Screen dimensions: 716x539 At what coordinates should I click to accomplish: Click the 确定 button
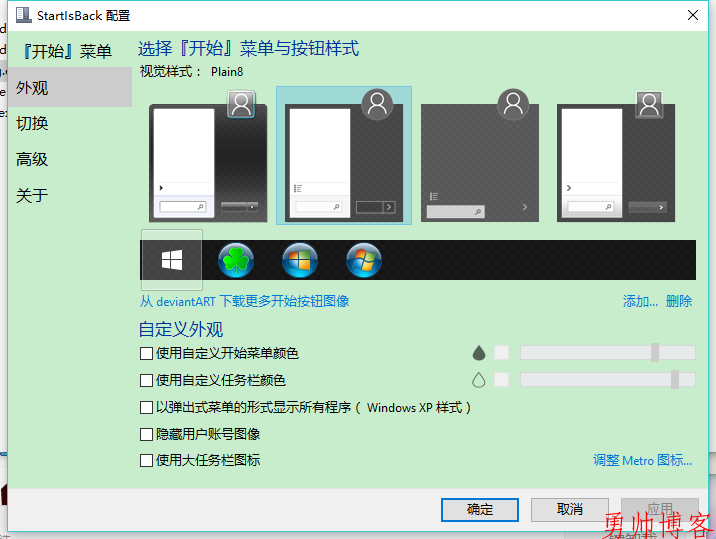click(479, 509)
